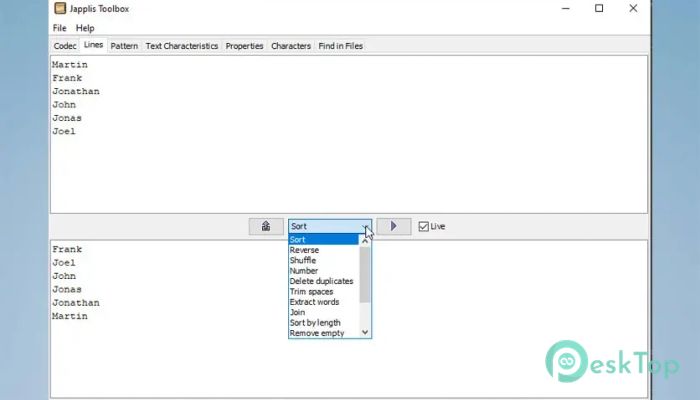Choose Number from the operation list
Screen dimensions: 700x400
coord(324,271)
